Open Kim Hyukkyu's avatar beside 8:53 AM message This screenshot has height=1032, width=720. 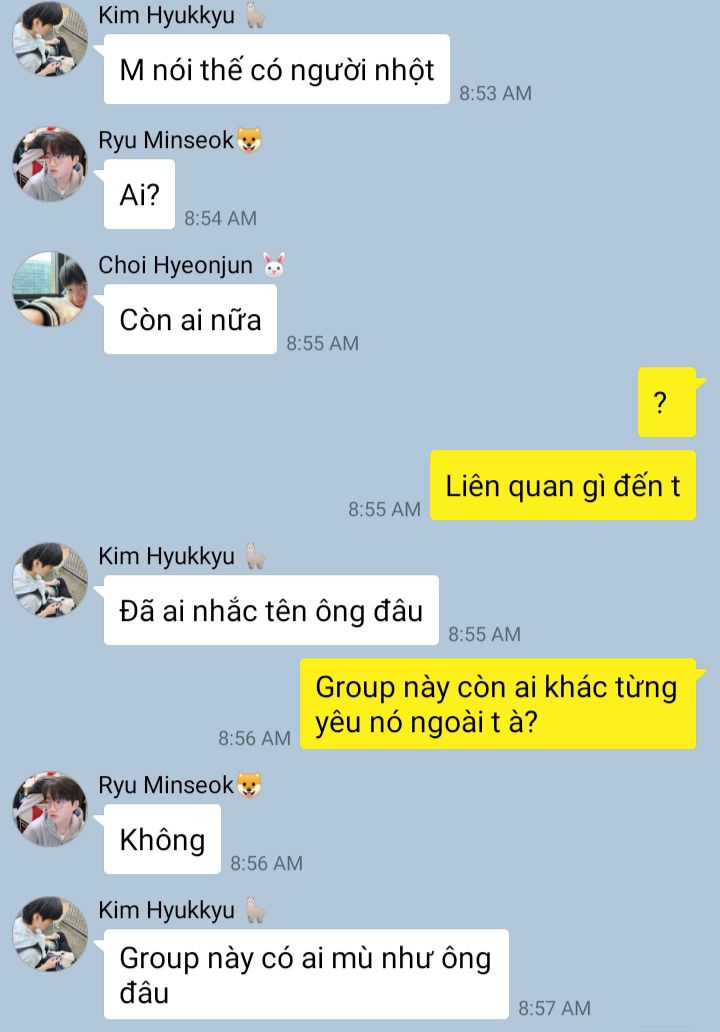pos(50,39)
